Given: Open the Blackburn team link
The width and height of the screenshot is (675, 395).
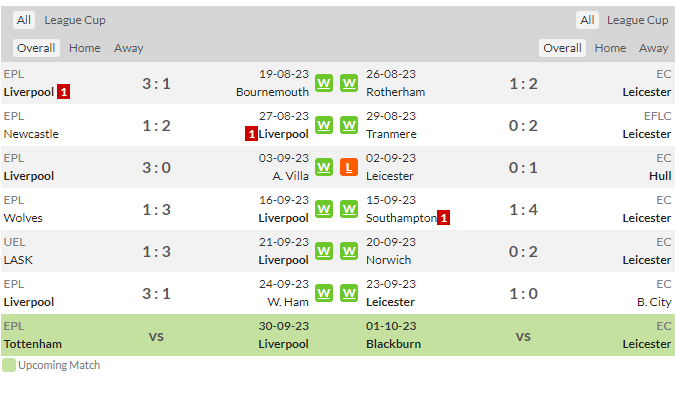Looking at the screenshot, I should (393, 344).
